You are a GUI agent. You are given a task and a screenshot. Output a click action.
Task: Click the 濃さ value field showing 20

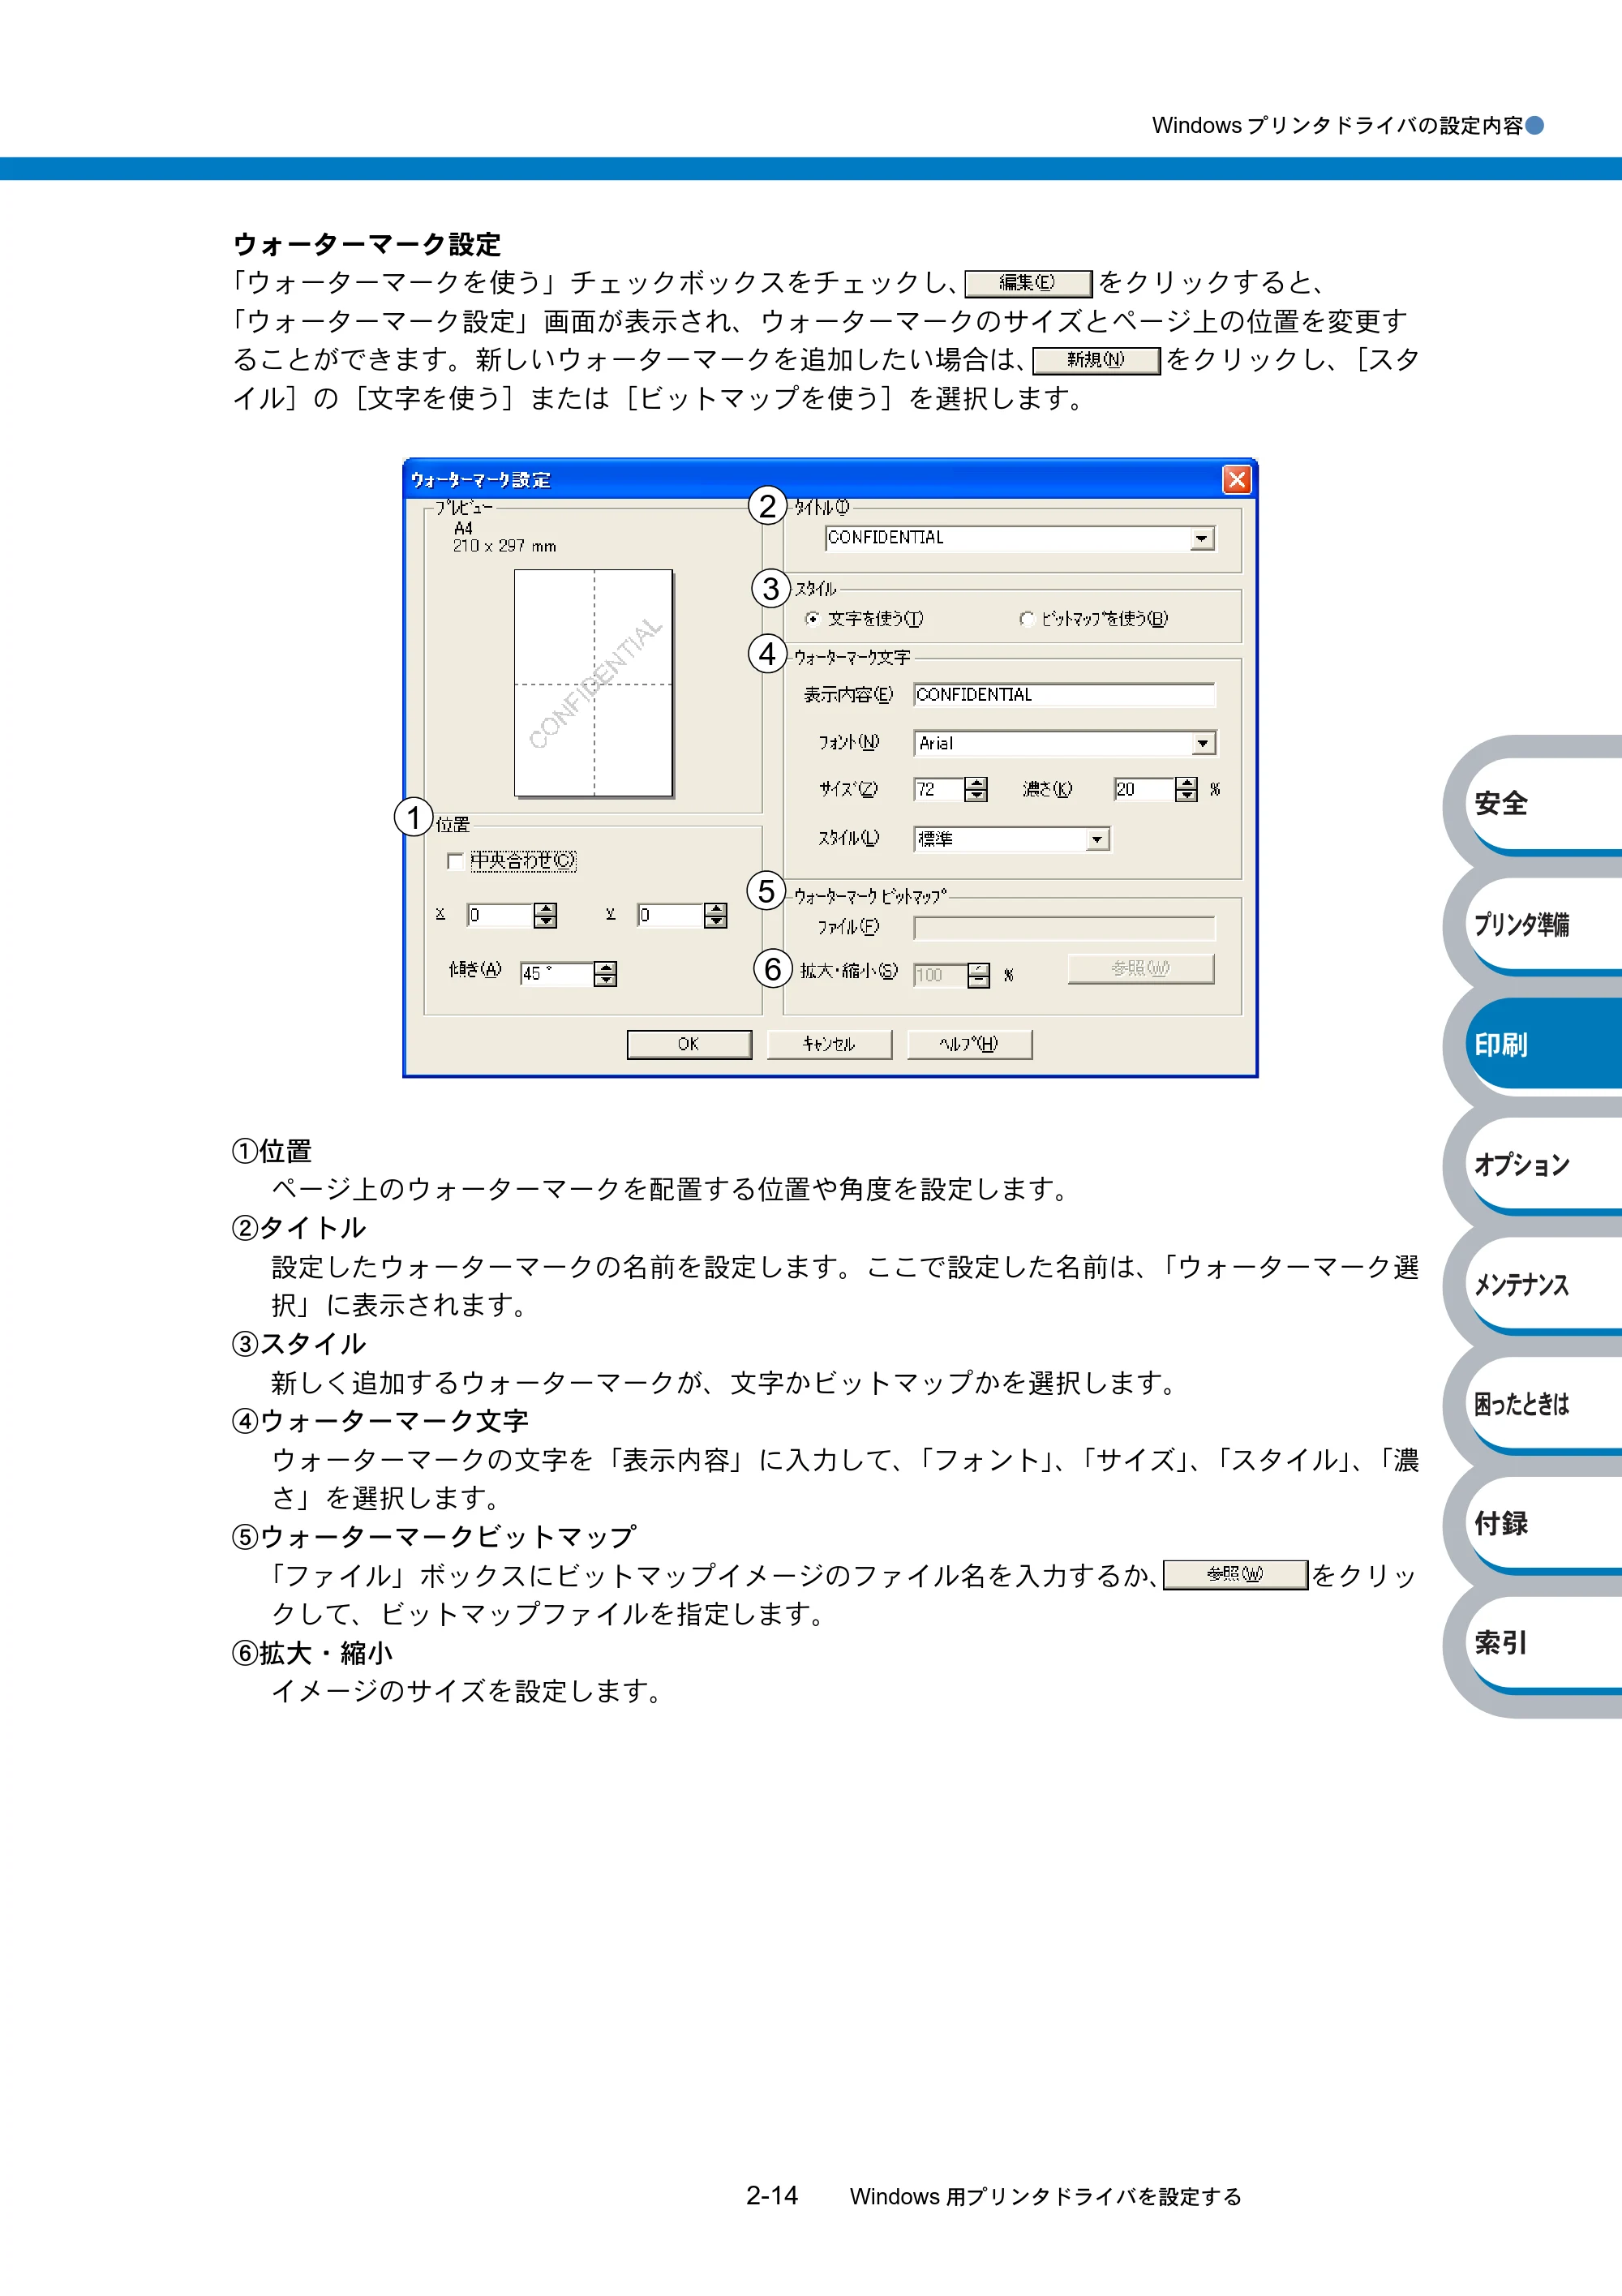click(x=1145, y=790)
